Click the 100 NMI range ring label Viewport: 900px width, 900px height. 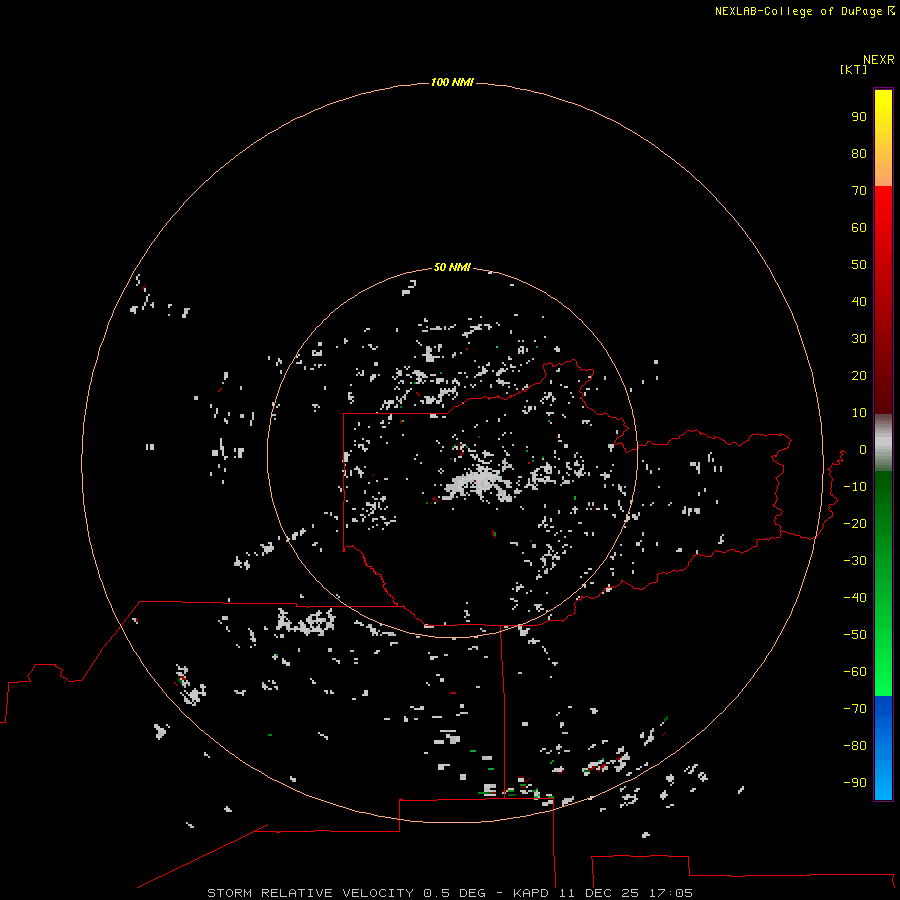coord(452,83)
